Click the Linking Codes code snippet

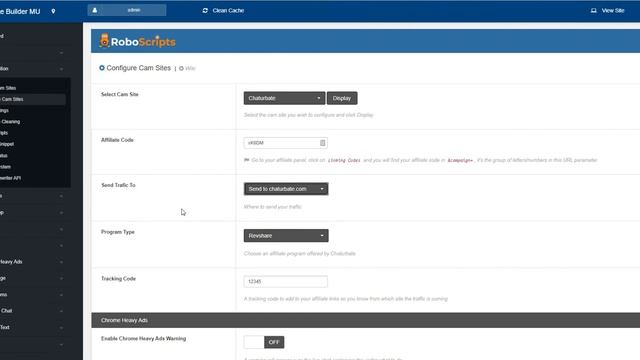[x=344, y=160]
